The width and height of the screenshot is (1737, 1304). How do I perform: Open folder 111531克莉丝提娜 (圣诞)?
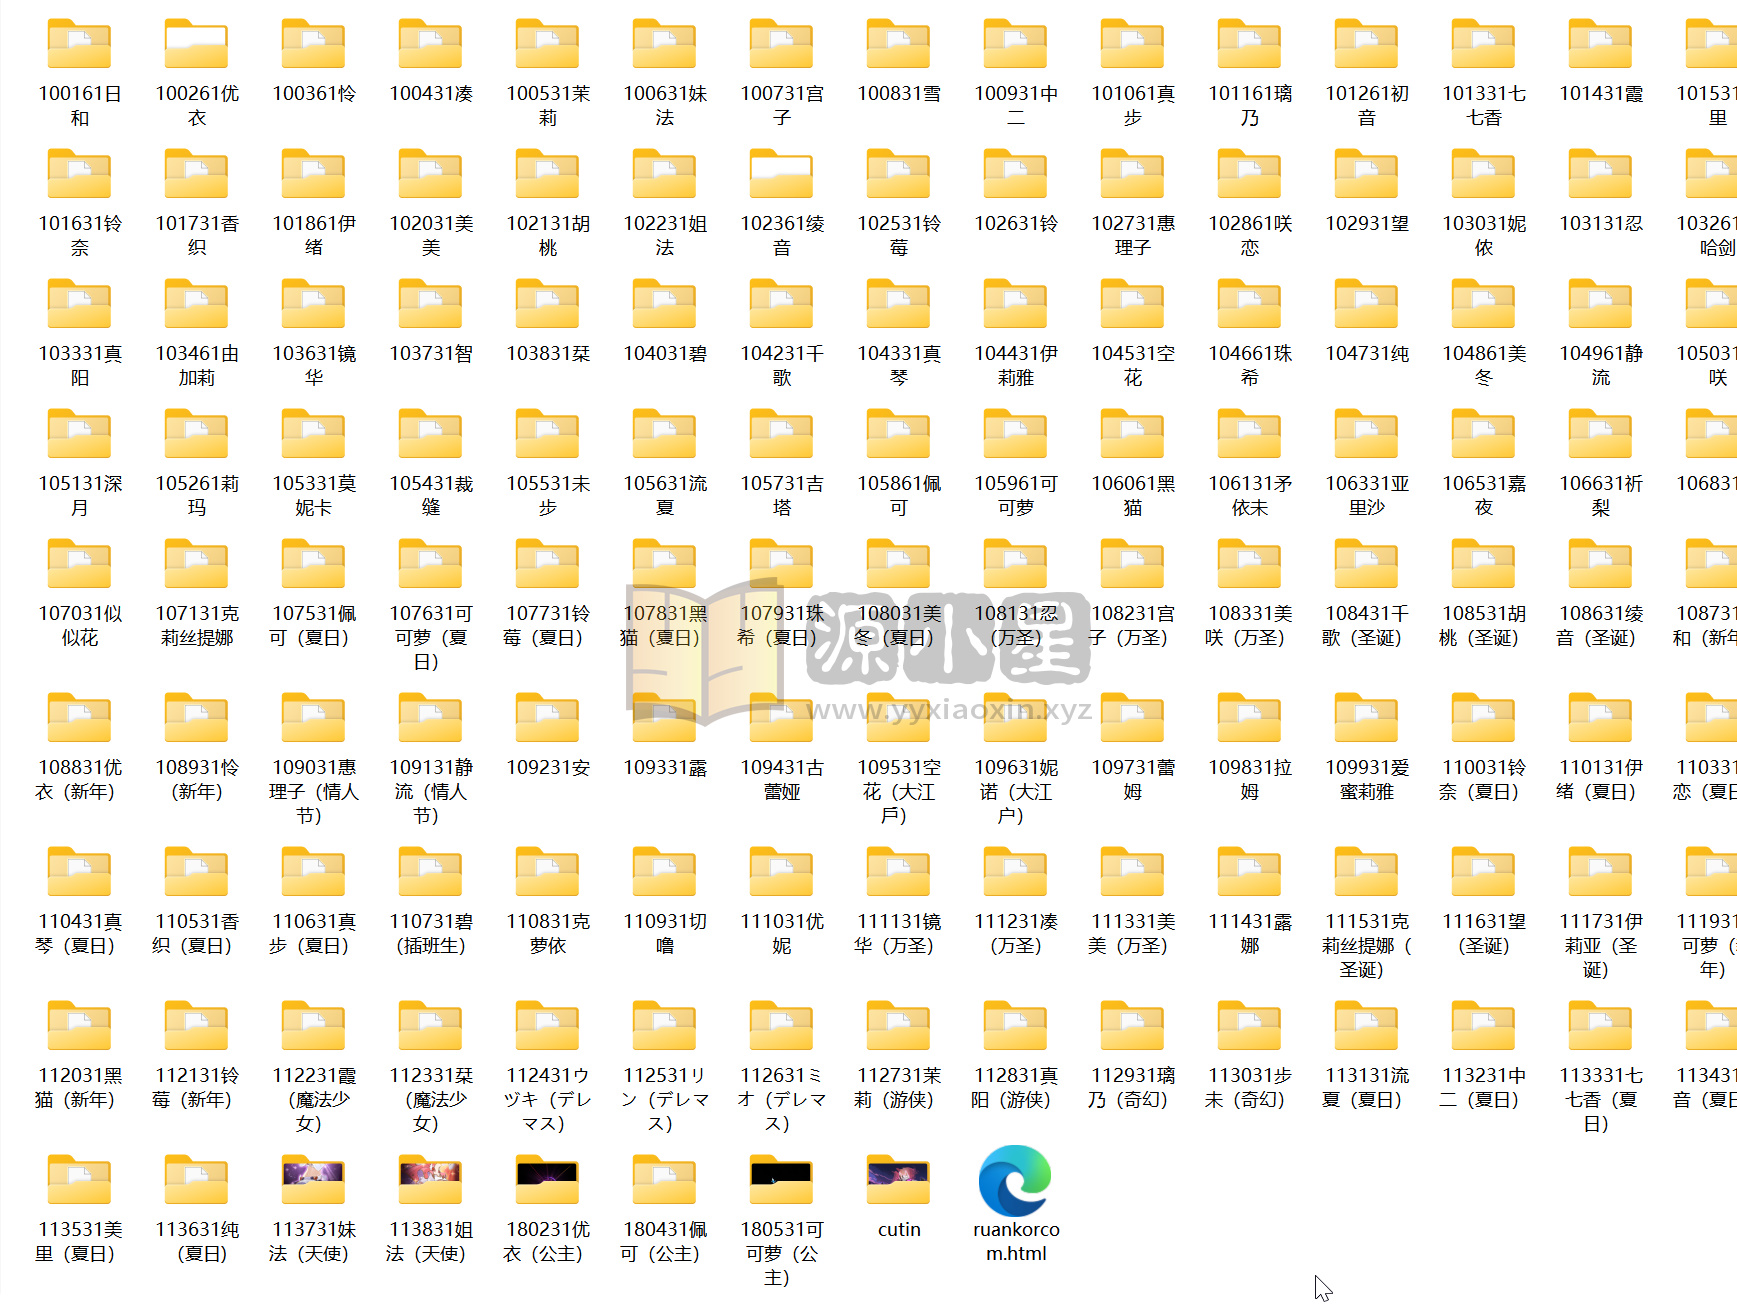1366,874
